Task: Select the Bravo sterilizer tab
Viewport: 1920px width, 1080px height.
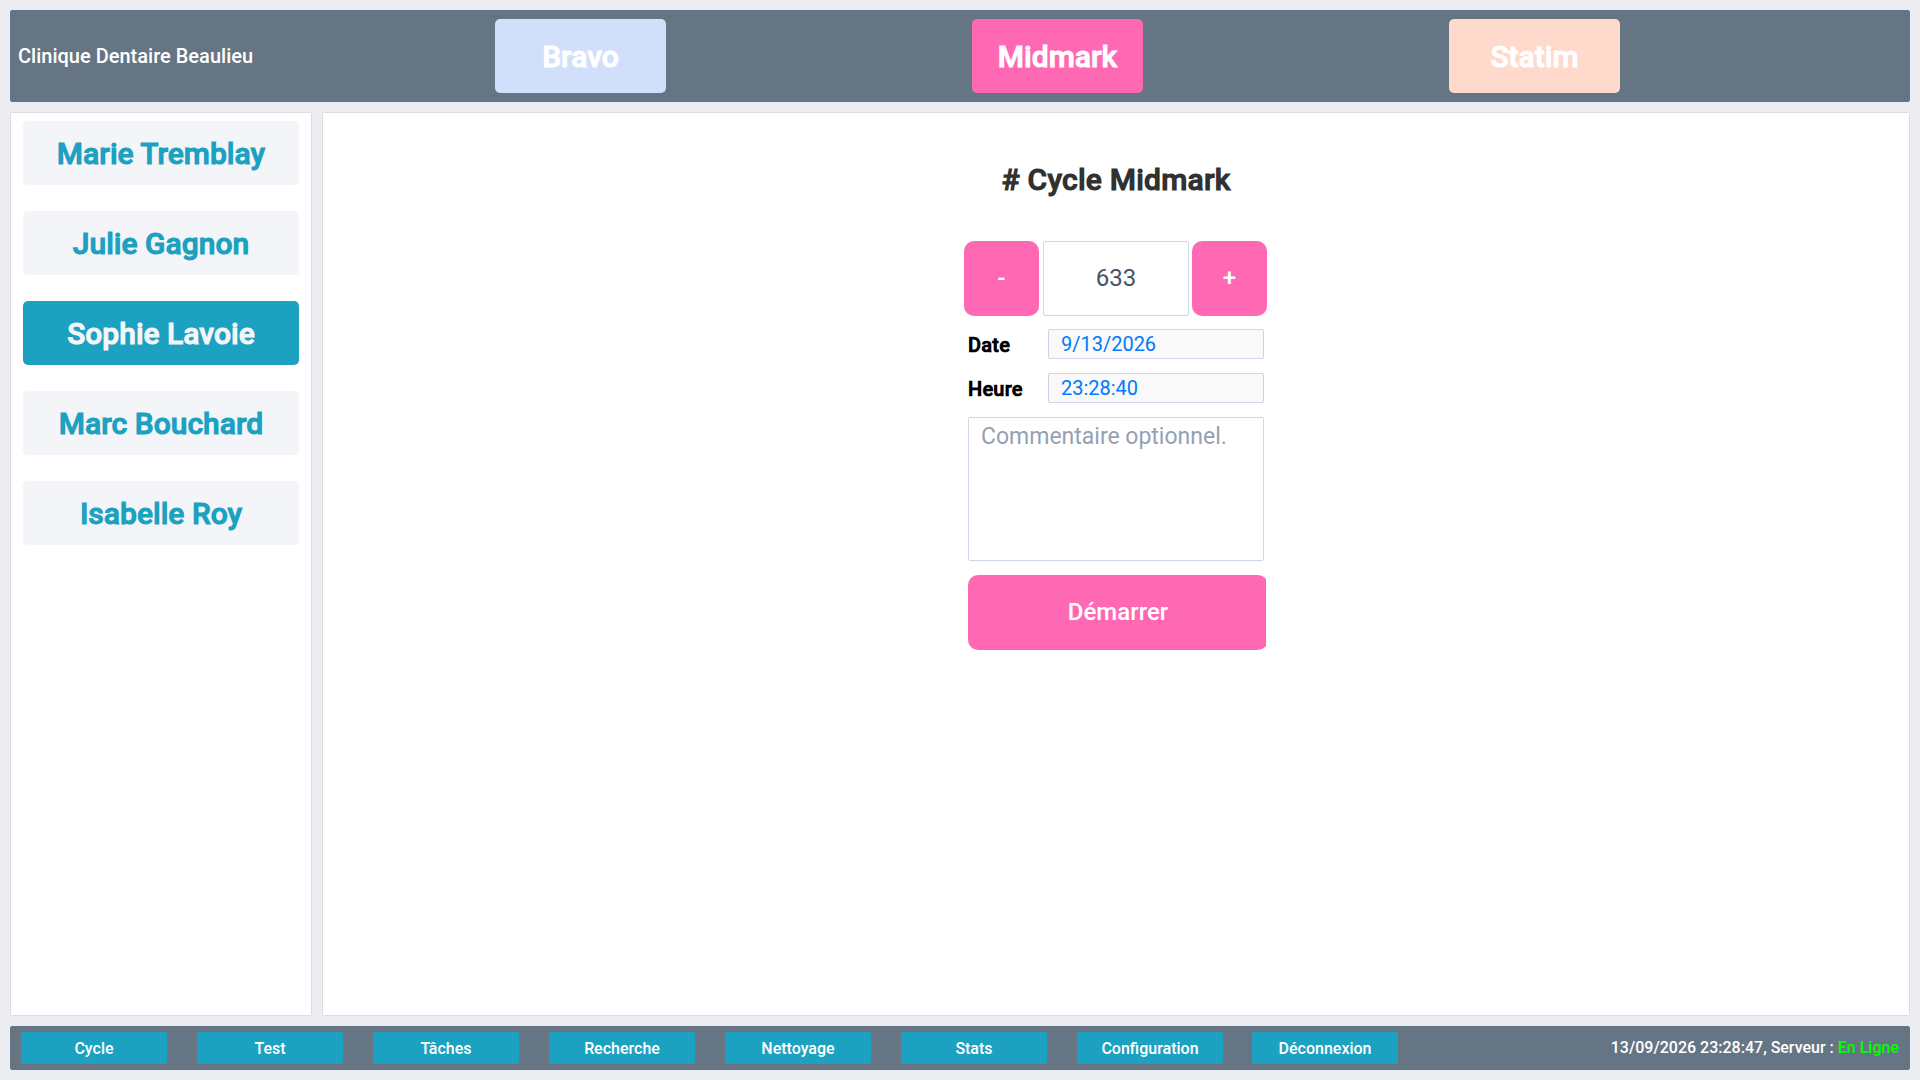Action: [x=580, y=56]
